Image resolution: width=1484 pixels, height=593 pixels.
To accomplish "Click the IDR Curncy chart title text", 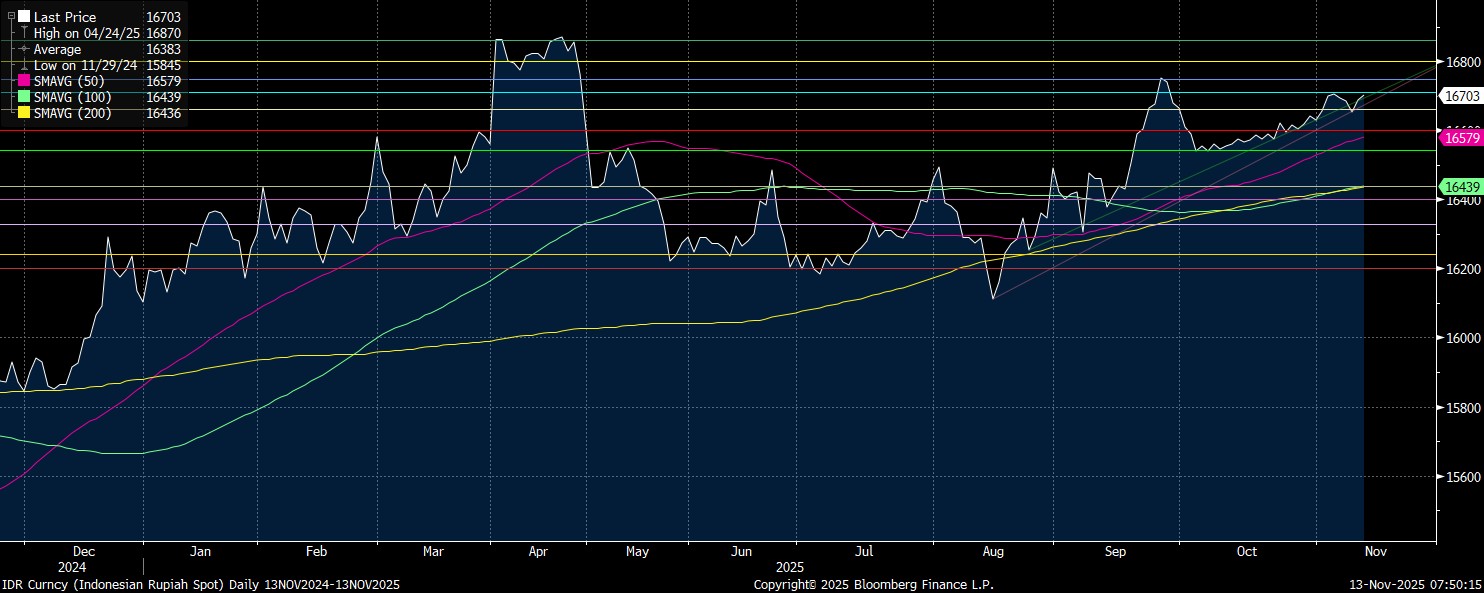I will click(x=200, y=584).
